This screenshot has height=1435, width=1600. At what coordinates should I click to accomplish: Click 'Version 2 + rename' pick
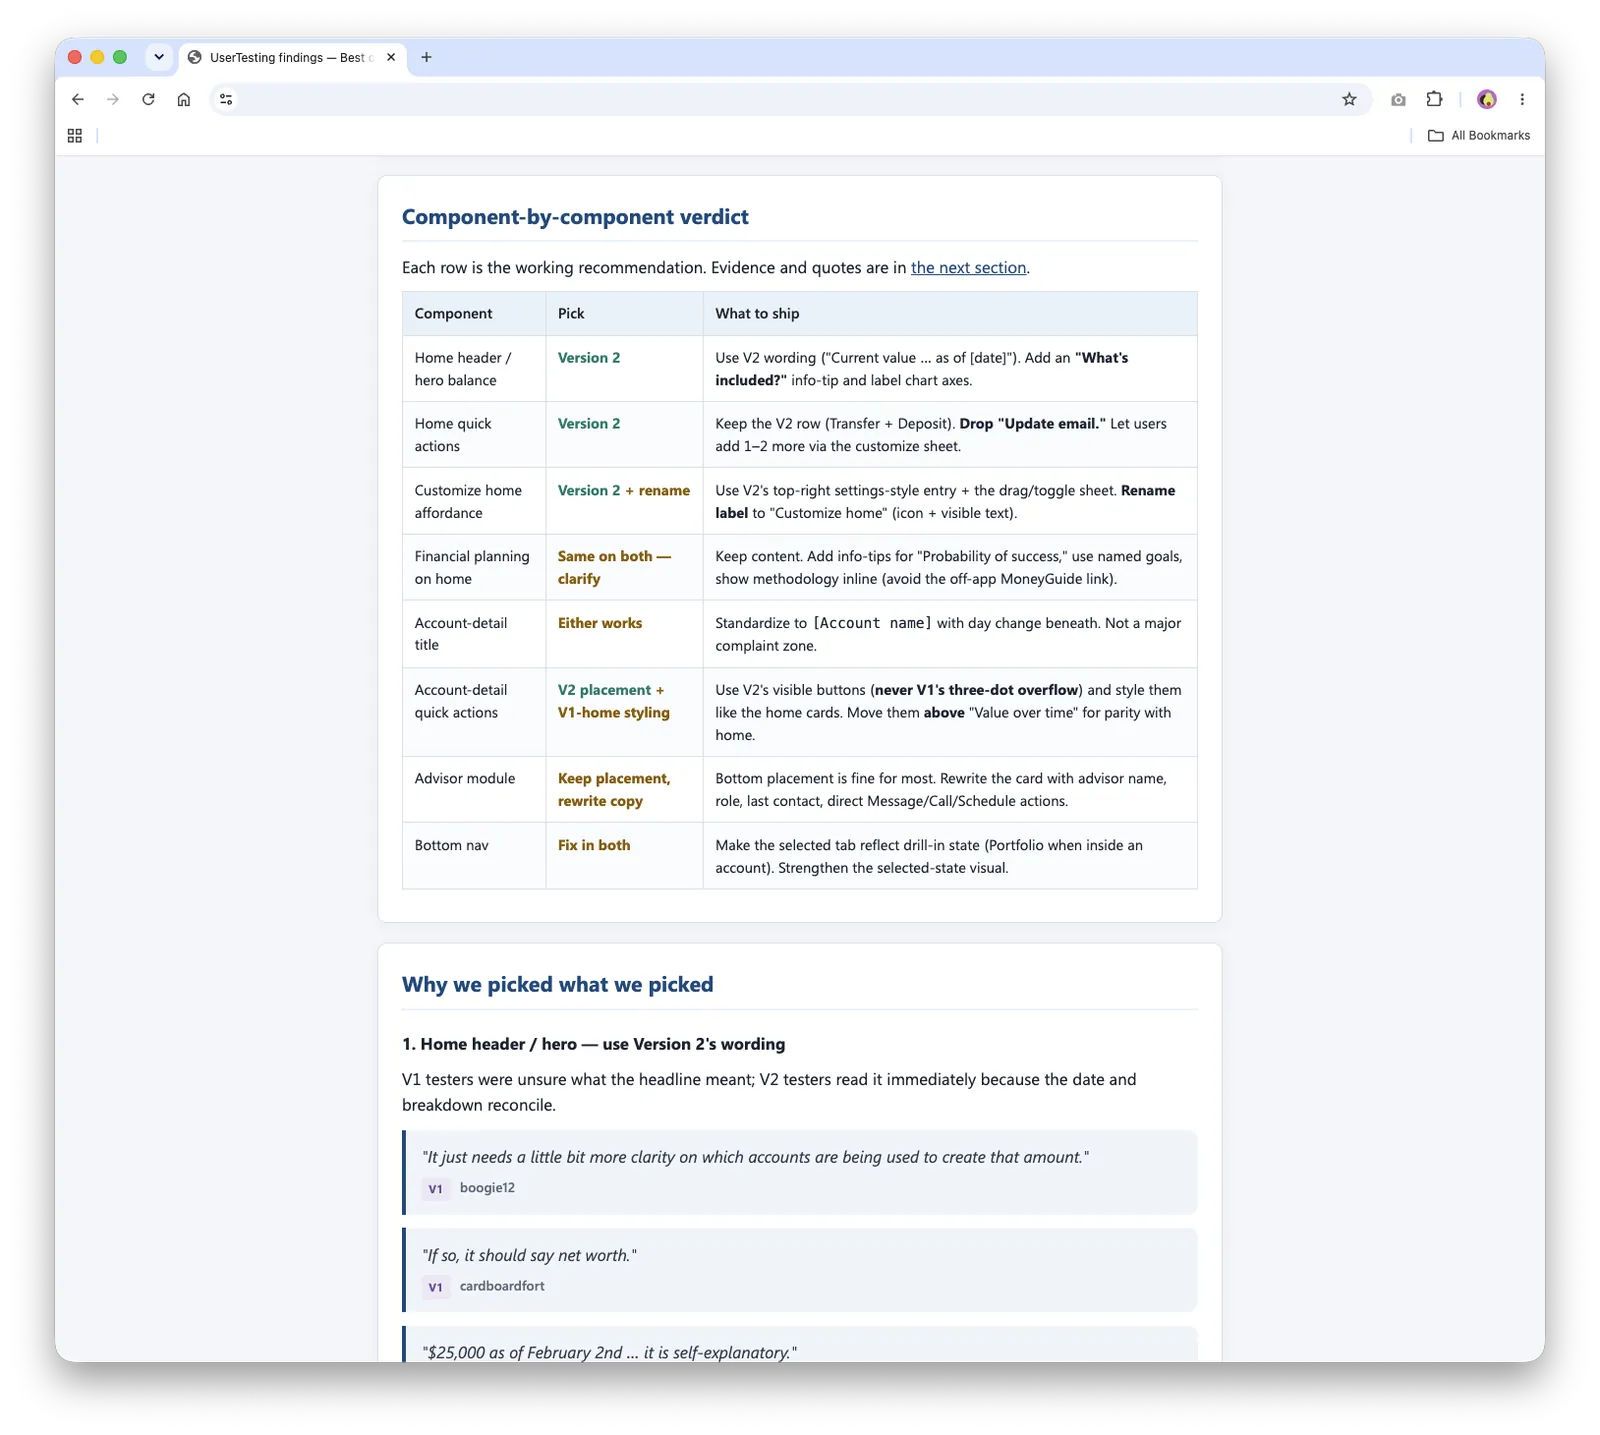coord(624,491)
